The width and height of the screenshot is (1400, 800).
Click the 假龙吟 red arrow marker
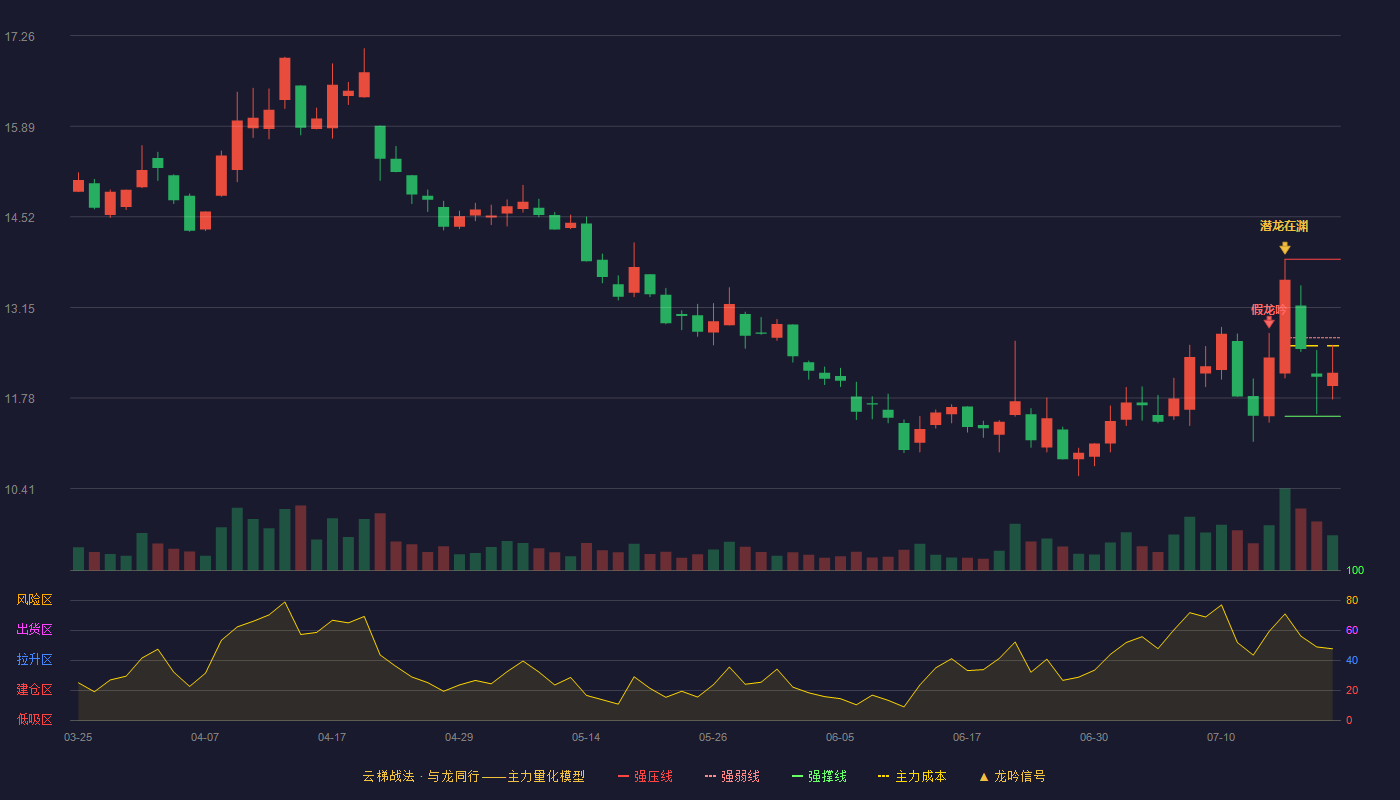click(x=1269, y=322)
